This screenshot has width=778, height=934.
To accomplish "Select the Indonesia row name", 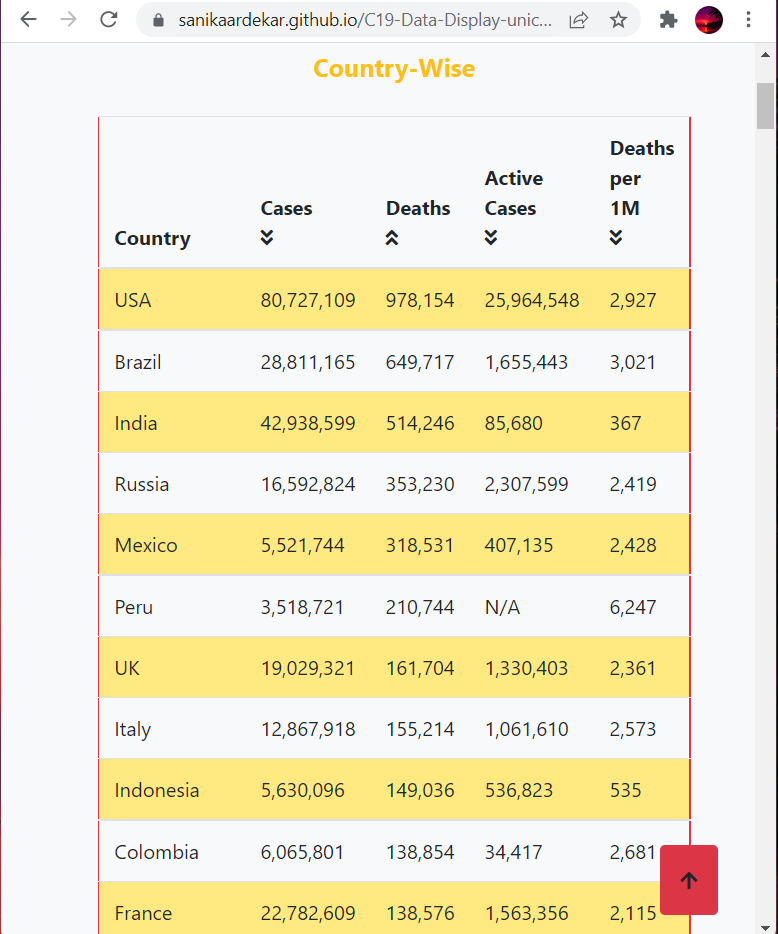I will [157, 790].
